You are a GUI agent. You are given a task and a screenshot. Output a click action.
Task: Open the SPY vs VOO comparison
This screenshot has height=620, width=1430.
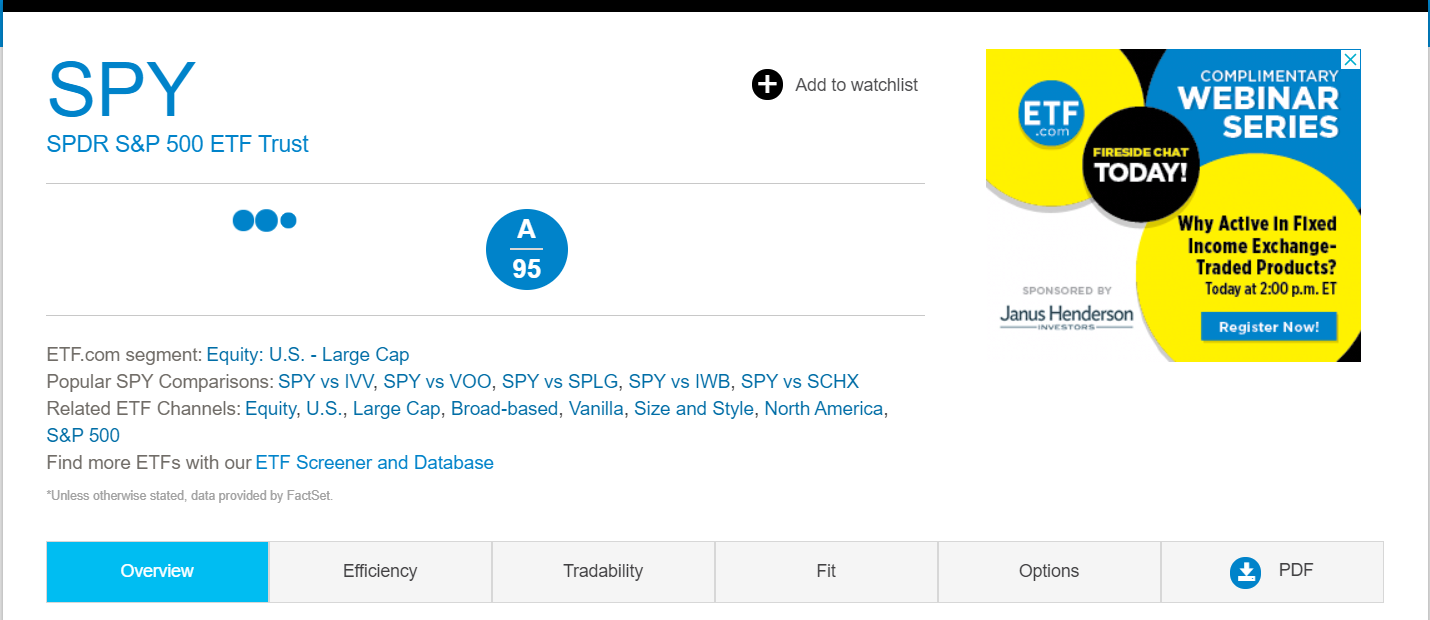438,382
